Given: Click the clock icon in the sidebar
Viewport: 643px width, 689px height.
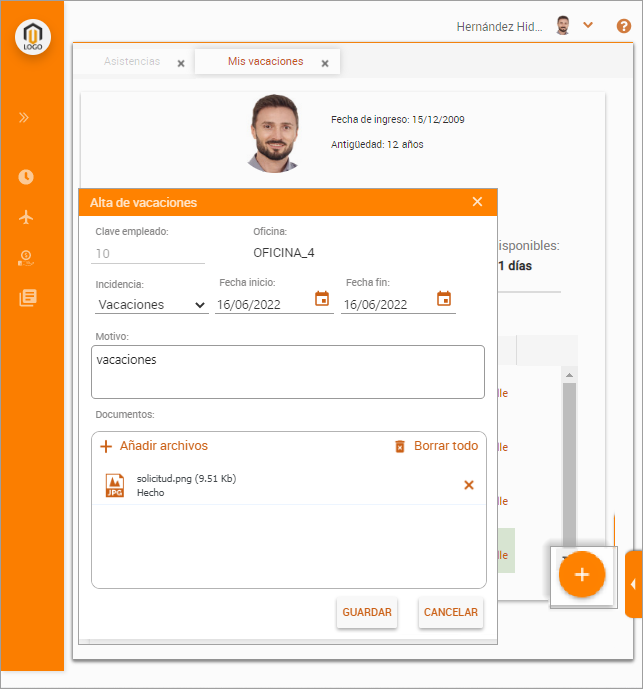Looking at the screenshot, I should tap(26, 177).
